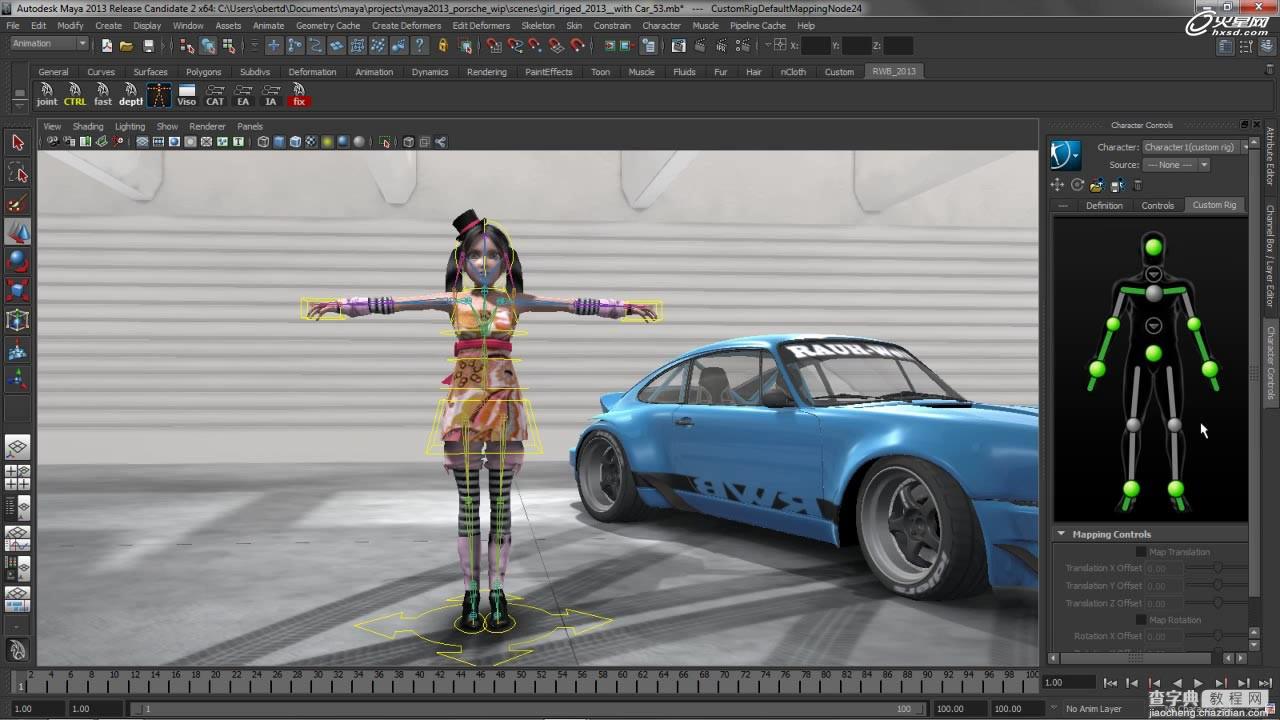This screenshot has height=720, width=1280.
Task: Adjust the Translation Y Offset slider
Action: 1217,586
